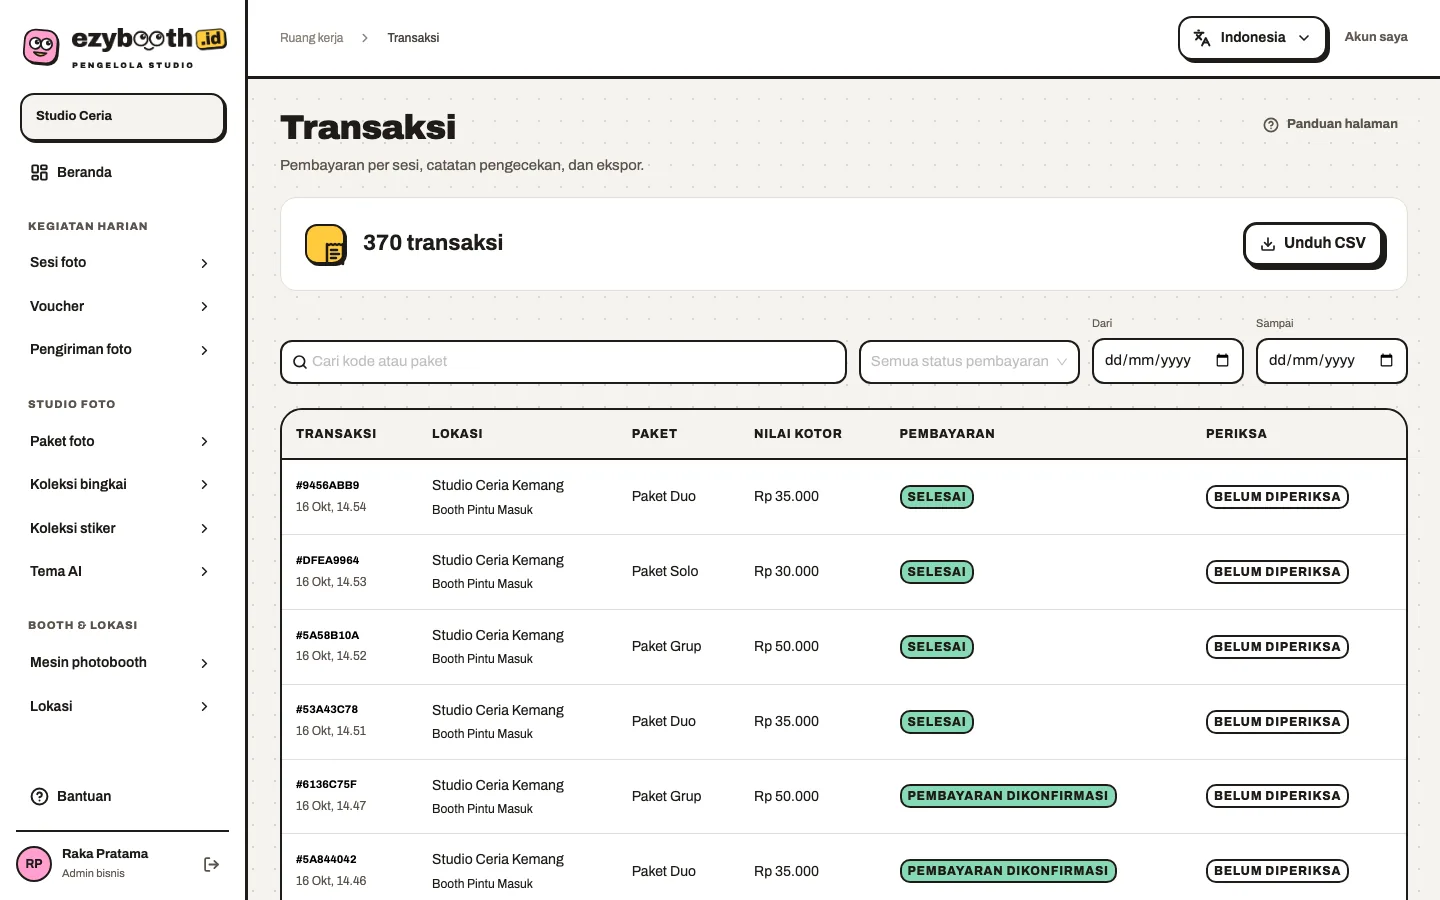Click Selesai badge for #5A58B10A
The image size is (1440, 900).
pos(936,647)
